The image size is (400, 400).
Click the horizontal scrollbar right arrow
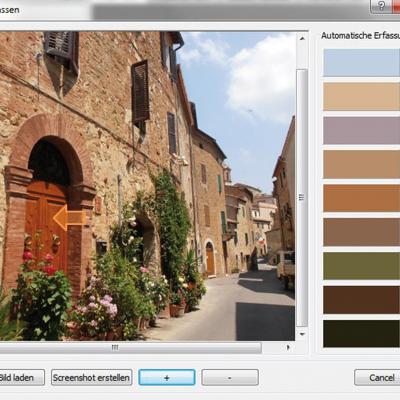pos(288,347)
